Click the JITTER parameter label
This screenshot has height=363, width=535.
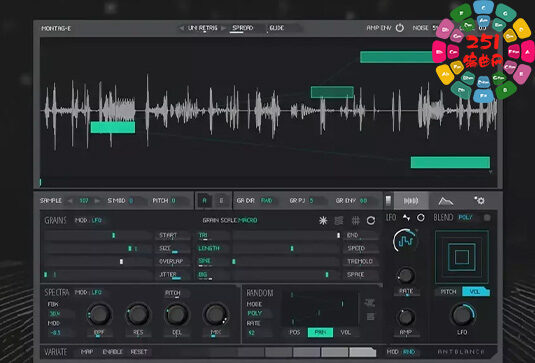[x=168, y=274]
